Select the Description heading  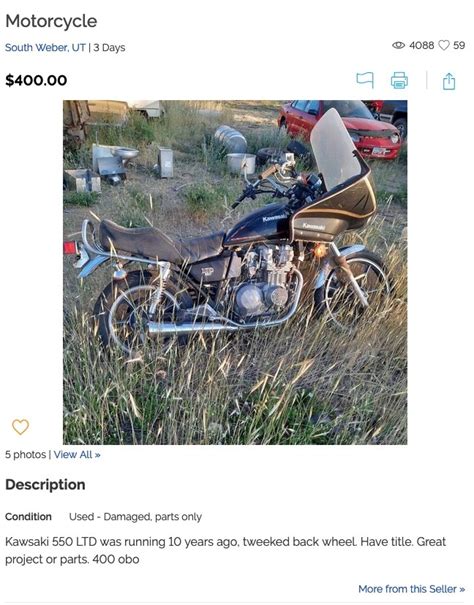coord(45,485)
